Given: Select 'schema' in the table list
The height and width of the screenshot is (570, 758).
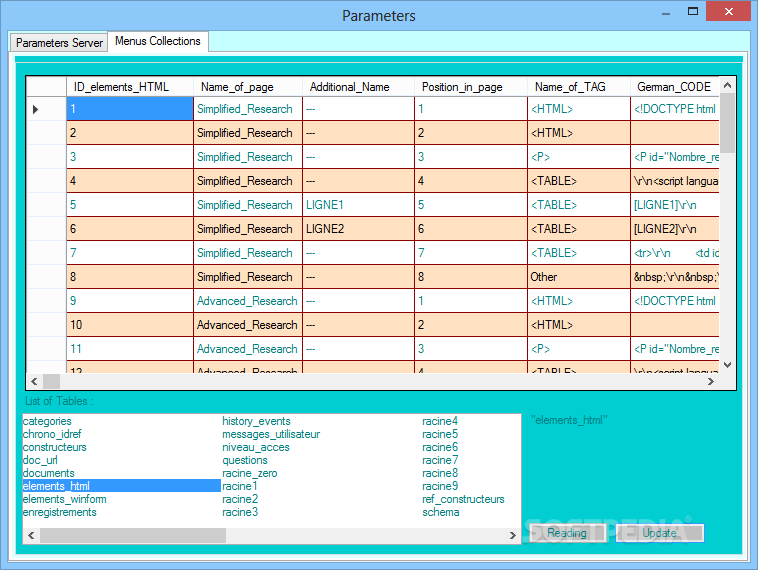Looking at the screenshot, I should [440, 512].
